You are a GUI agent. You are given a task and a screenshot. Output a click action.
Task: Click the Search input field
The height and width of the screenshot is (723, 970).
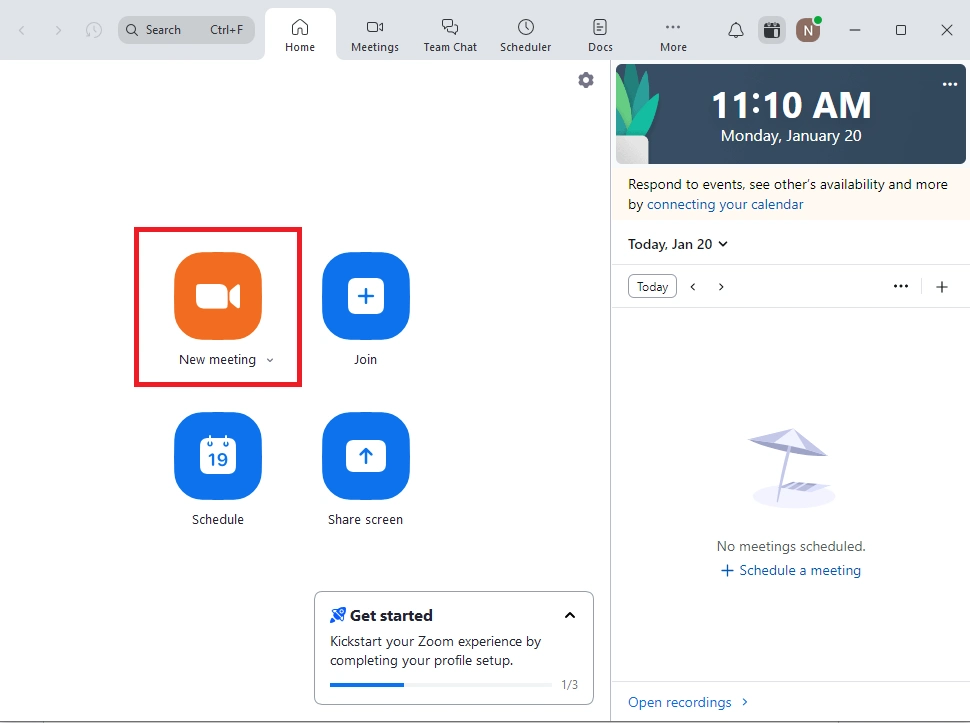(x=186, y=30)
